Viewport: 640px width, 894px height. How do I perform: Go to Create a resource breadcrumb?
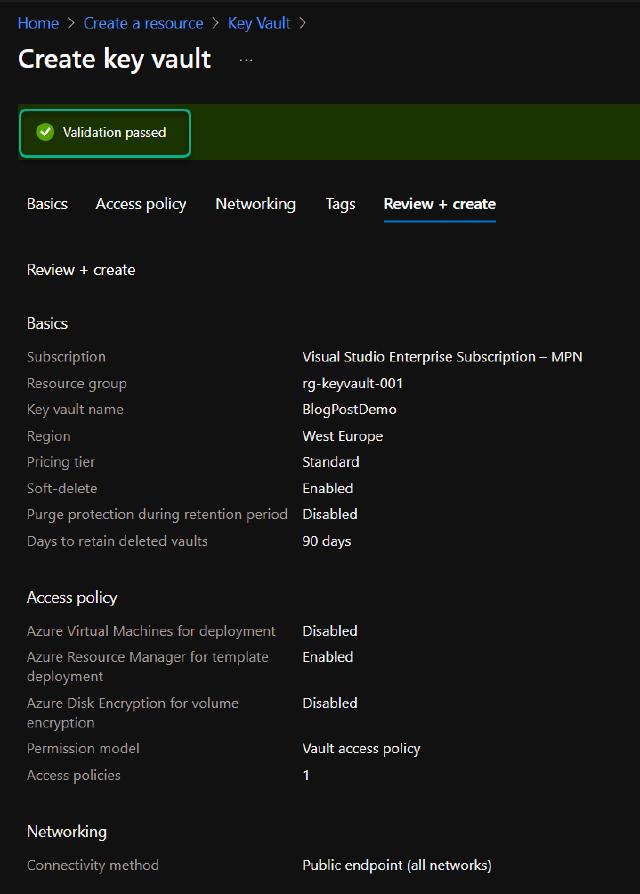(143, 23)
